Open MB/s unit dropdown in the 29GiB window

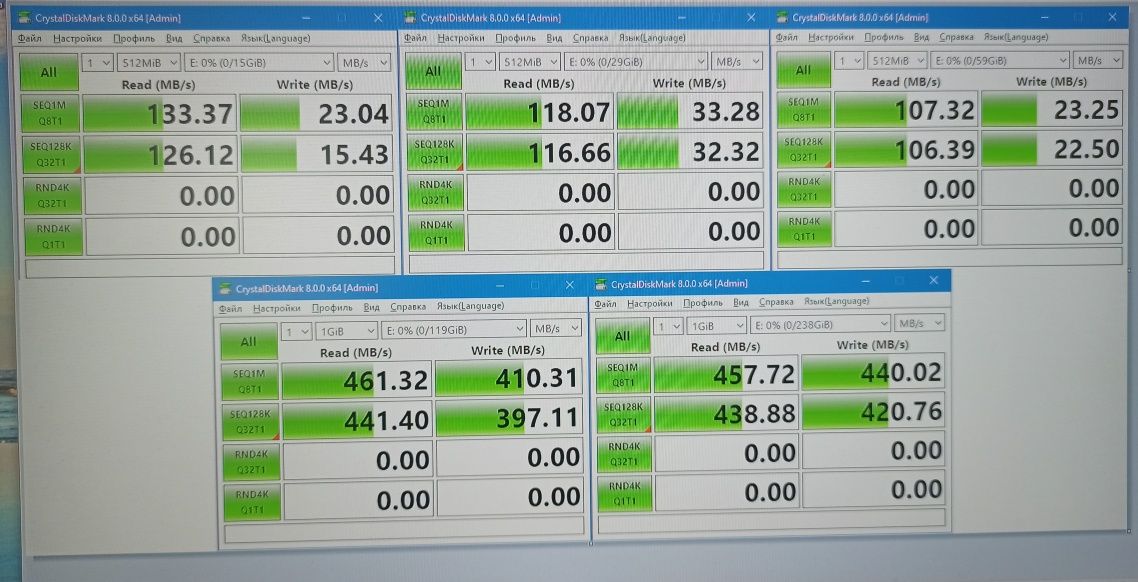tap(737, 62)
